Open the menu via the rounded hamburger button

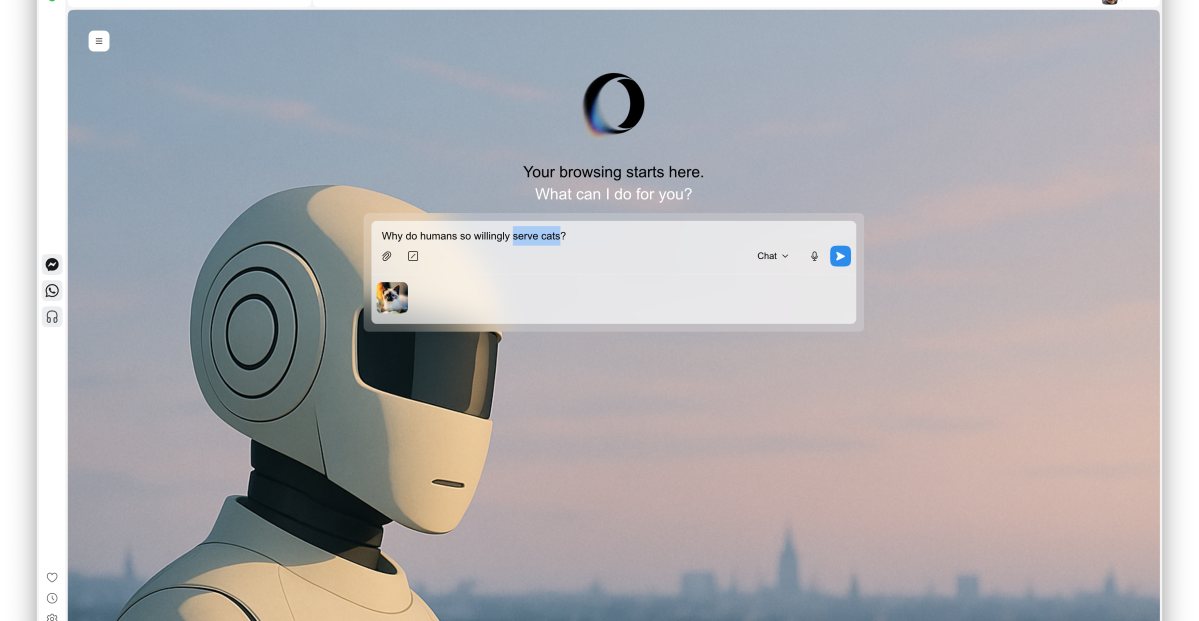pos(99,41)
